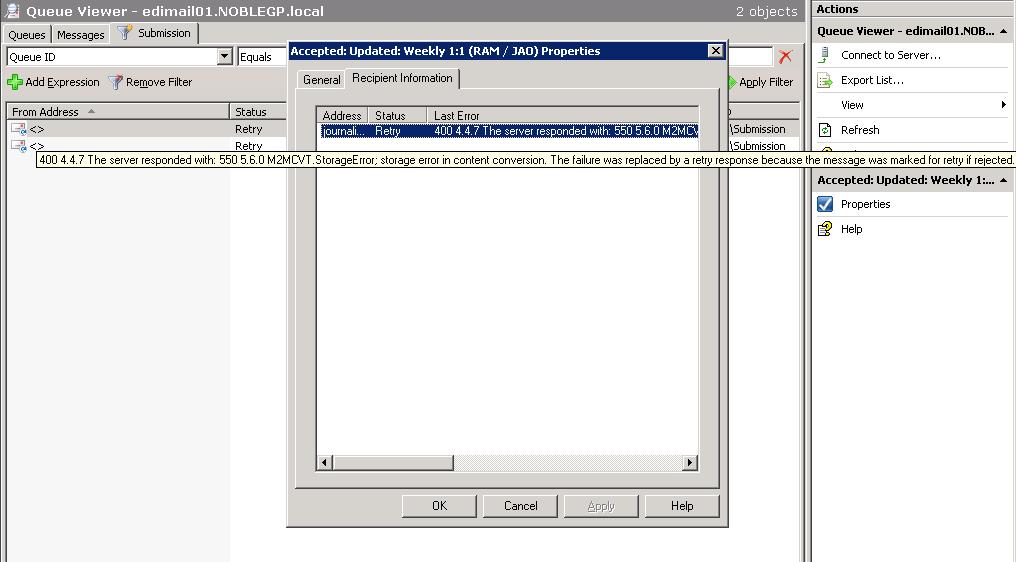The image size is (1016, 562).
Task: Click the Connect to Server icon
Action: (x=824, y=55)
